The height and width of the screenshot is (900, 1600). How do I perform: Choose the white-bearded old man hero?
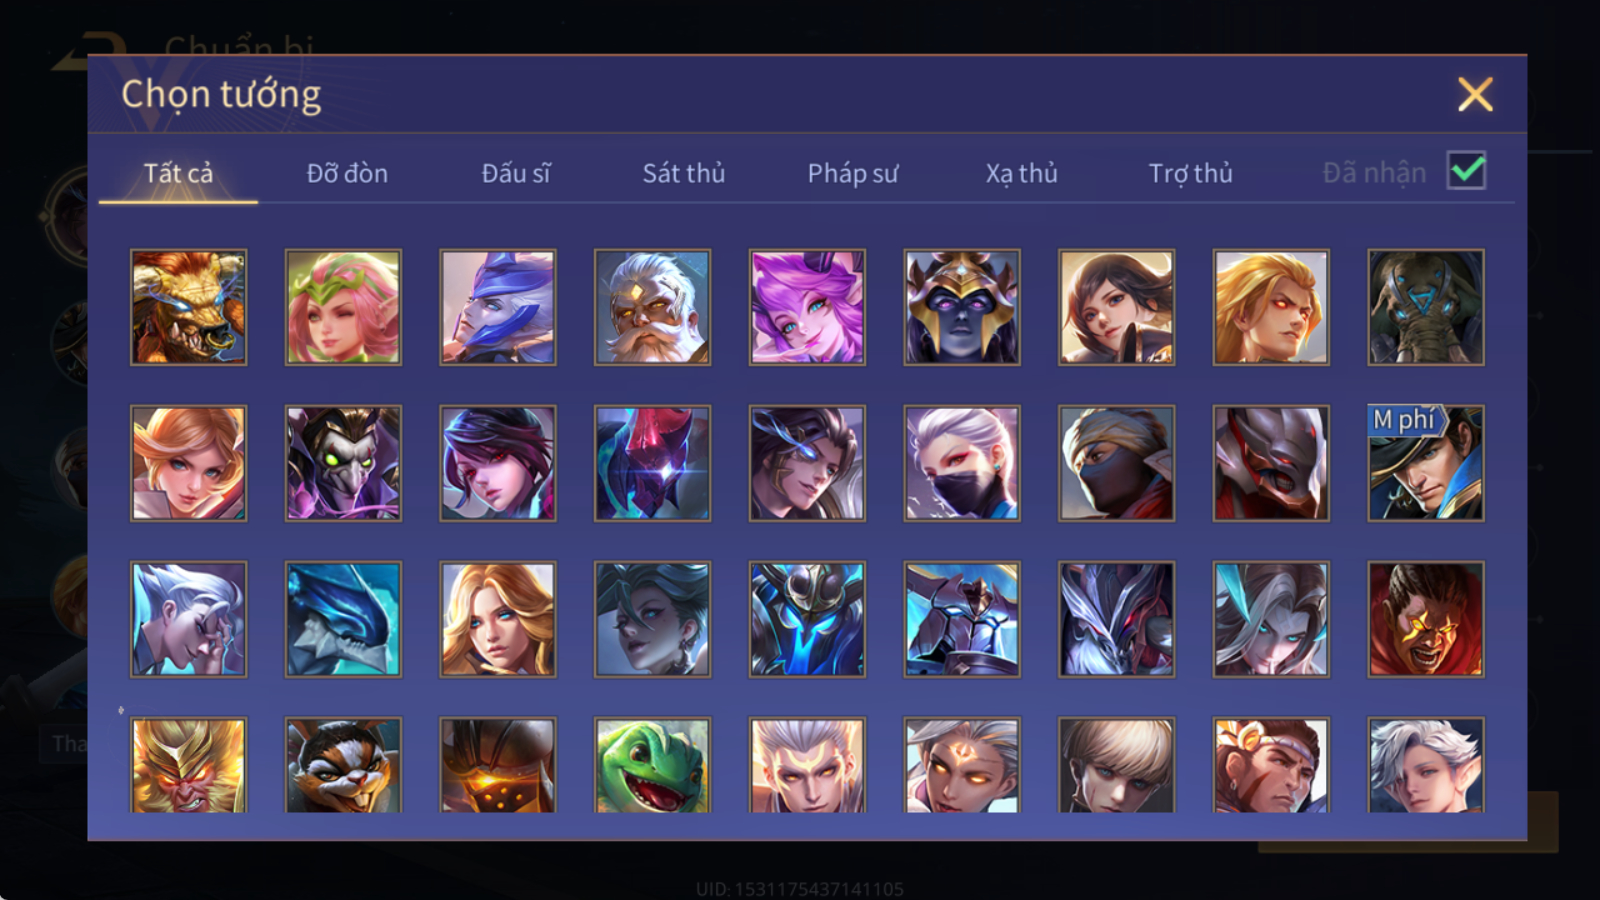tap(652, 307)
